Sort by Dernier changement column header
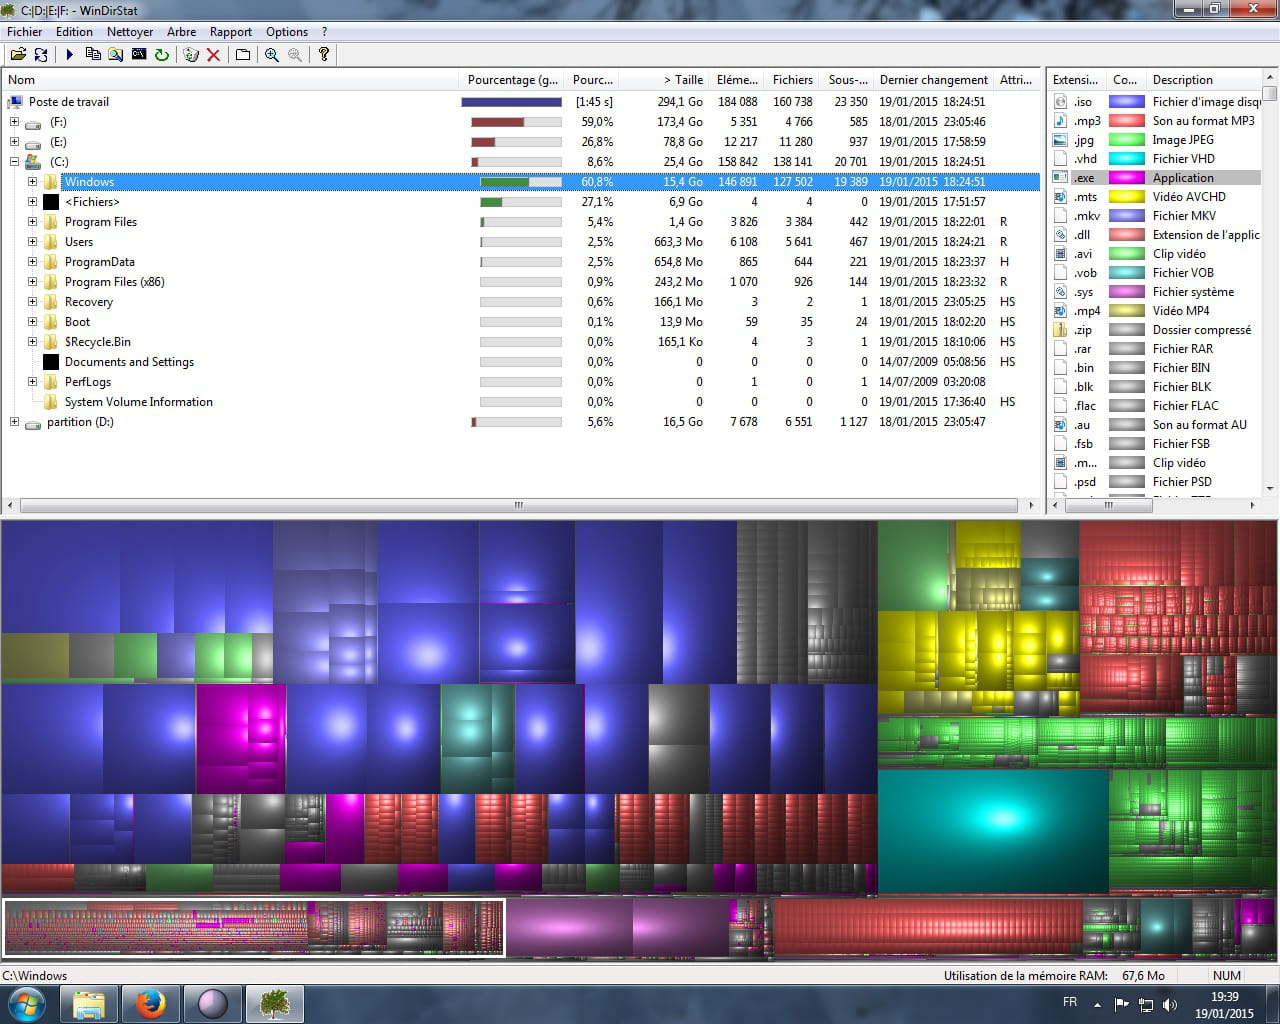1280x1024 pixels. (x=934, y=80)
